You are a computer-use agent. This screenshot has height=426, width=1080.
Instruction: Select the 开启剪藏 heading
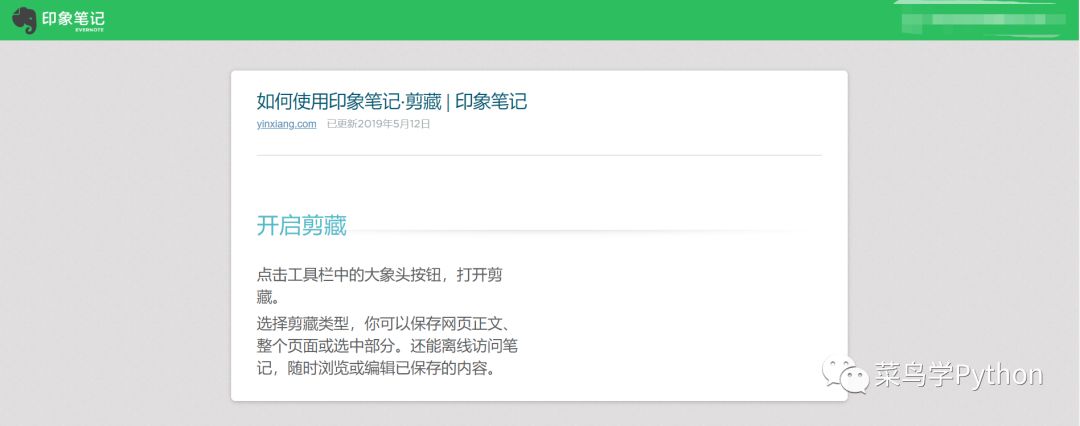tap(302, 225)
